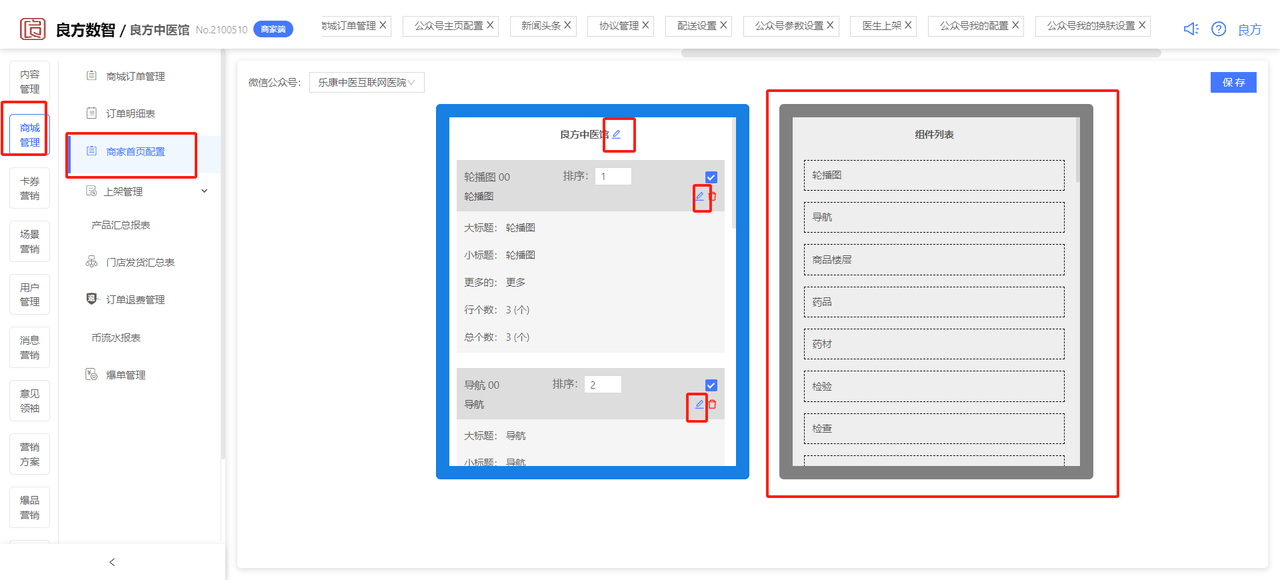Click the 保存 button
This screenshot has height=580, width=1280.
pos(1233,82)
